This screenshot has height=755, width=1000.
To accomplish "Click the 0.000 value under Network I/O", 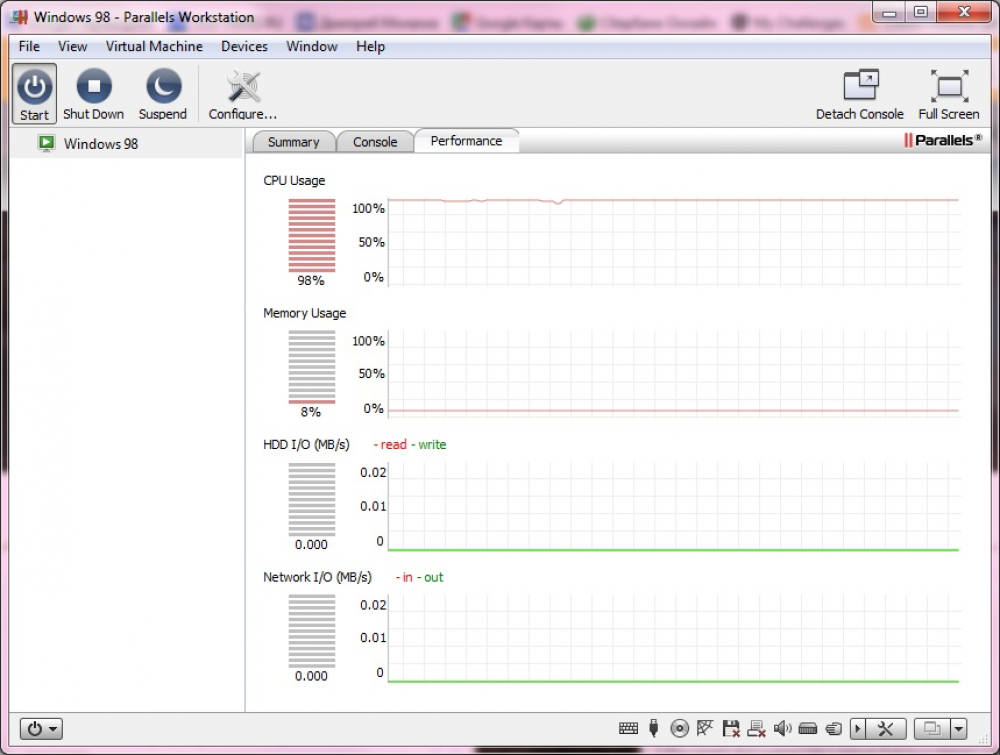I will 311,677.
